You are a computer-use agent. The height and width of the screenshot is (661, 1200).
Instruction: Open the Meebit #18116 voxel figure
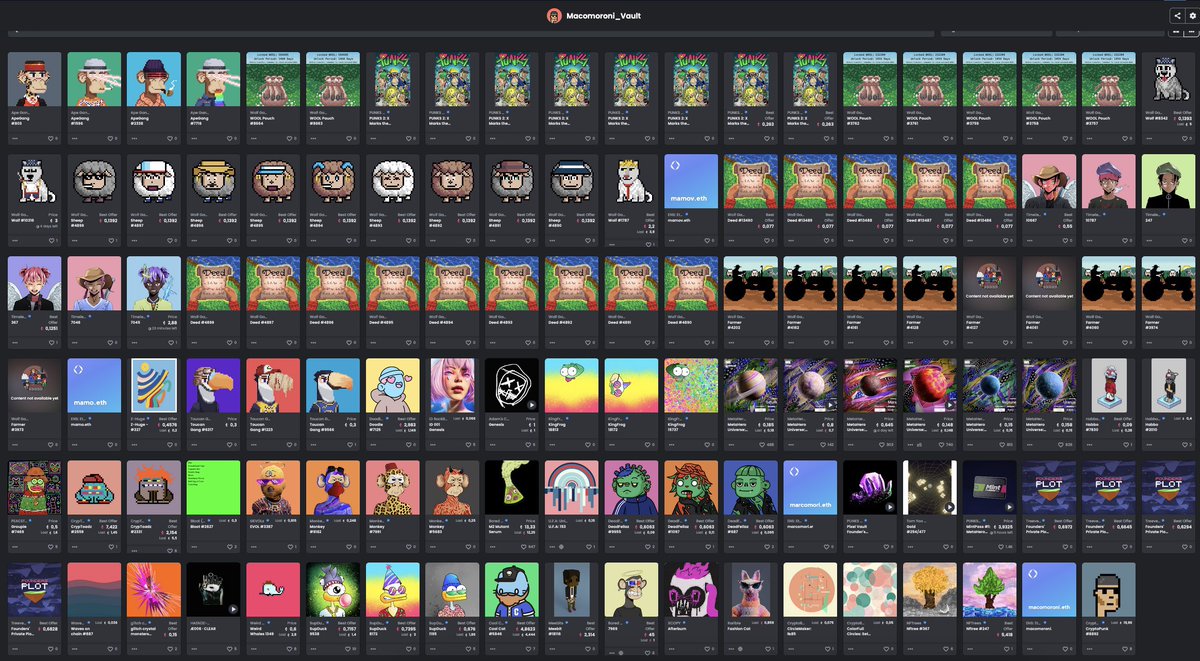(572, 589)
